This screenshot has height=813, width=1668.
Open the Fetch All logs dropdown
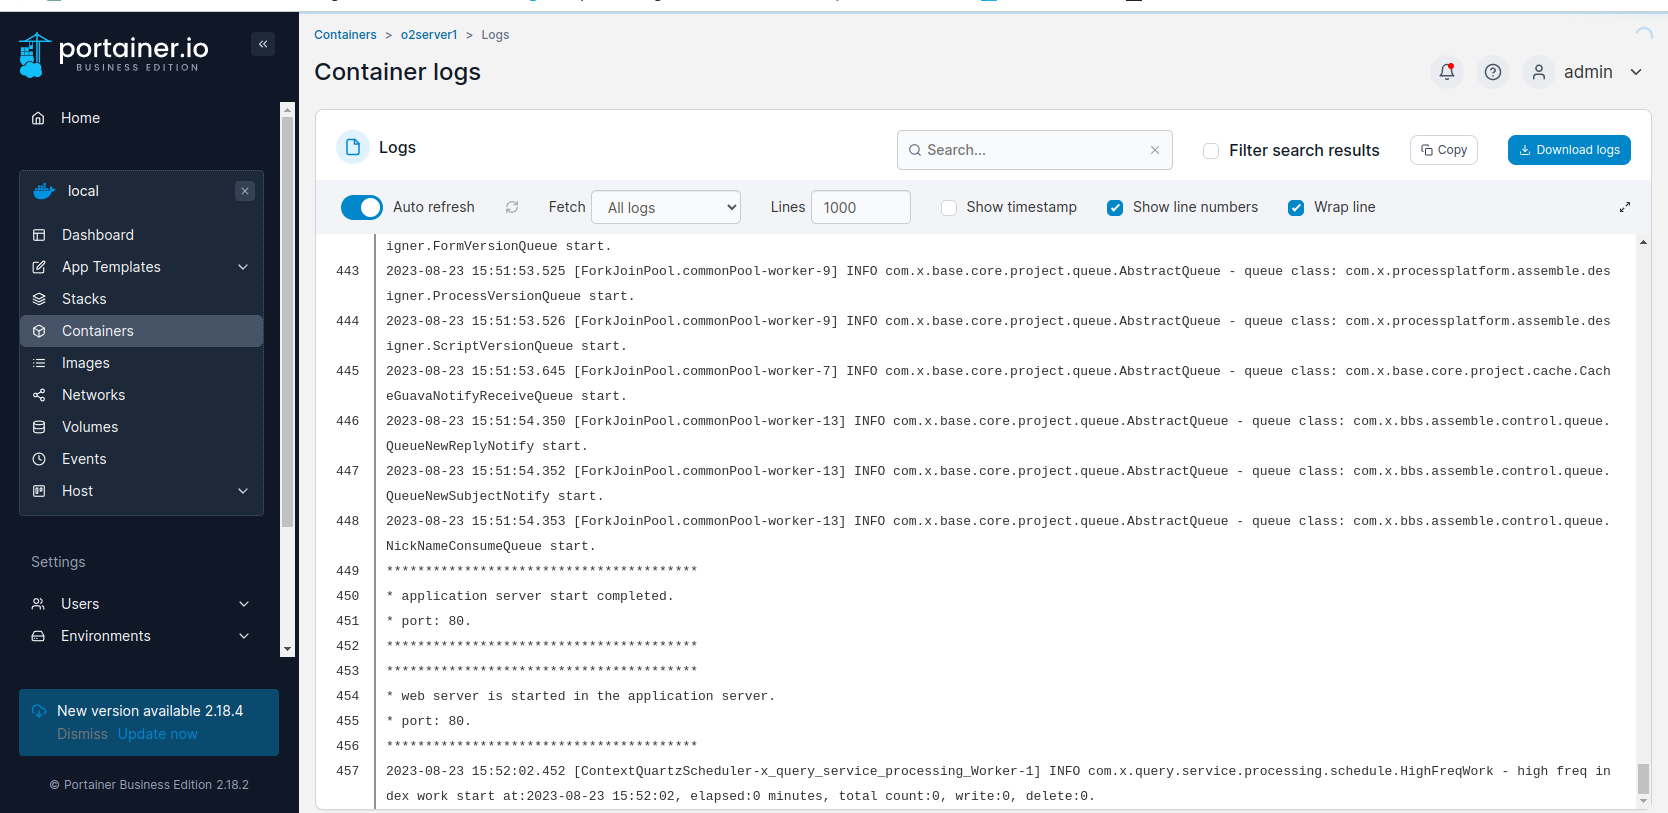tap(666, 207)
